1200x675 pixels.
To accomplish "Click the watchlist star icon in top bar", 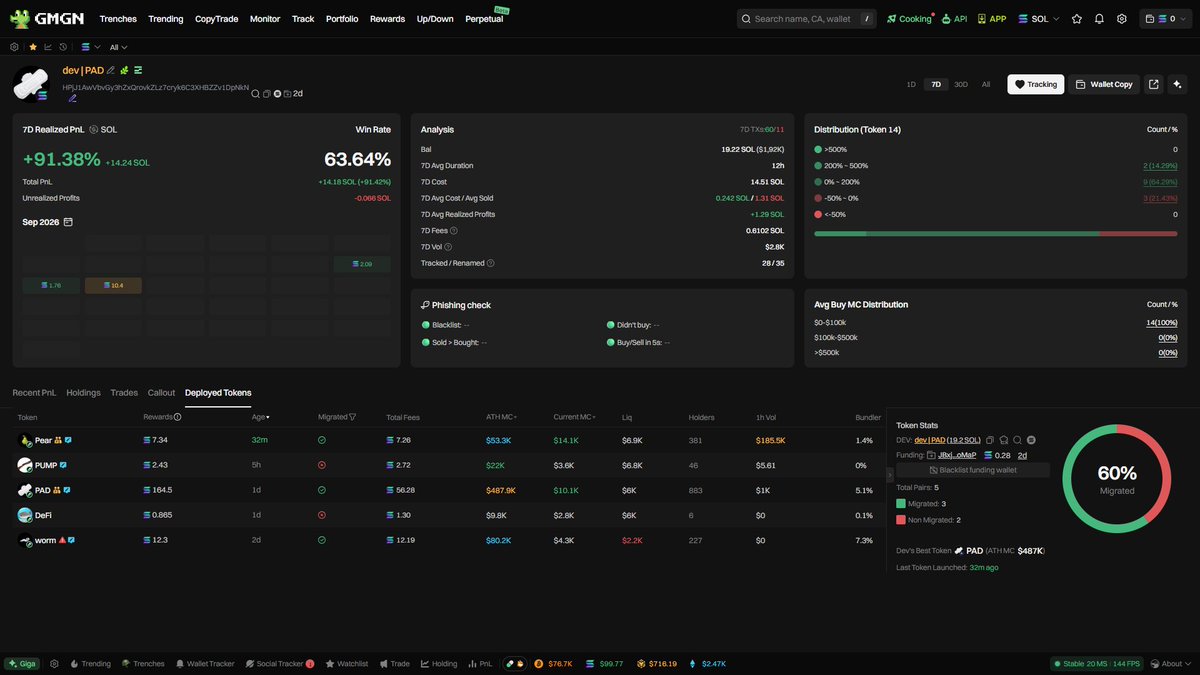I will click(x=1077, y=18).
